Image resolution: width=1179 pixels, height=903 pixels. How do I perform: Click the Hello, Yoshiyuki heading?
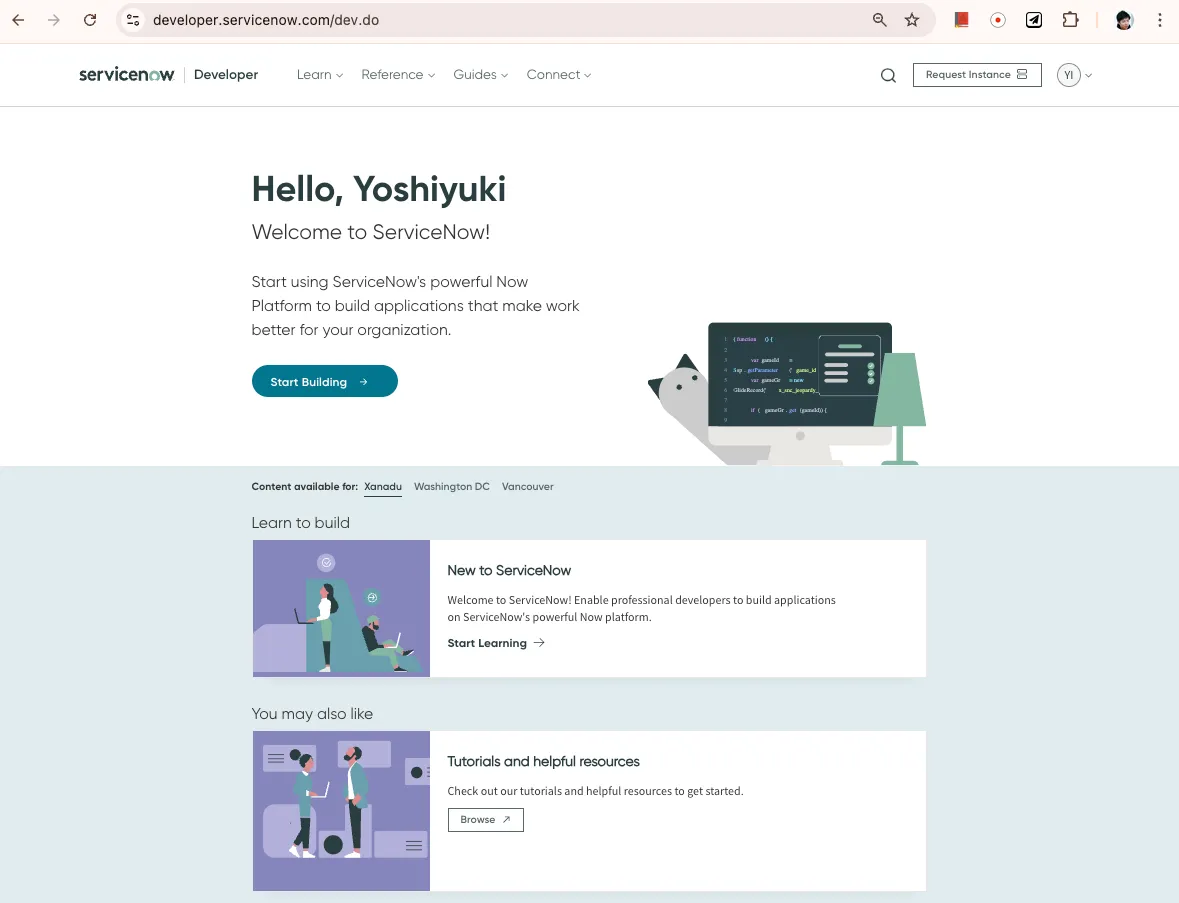coord(378,189)
